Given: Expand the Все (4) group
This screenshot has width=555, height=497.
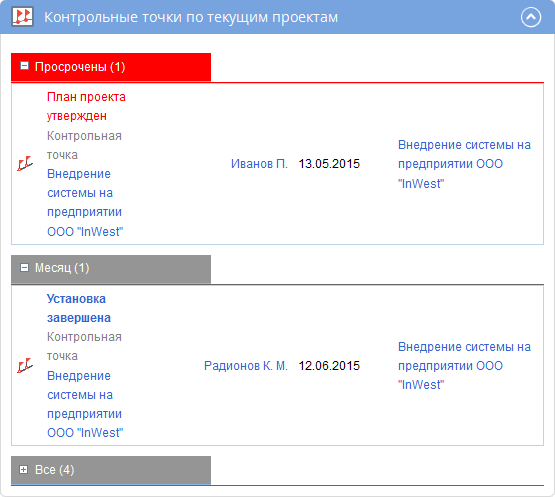Looking at the screenshot, I should (24, 469).
